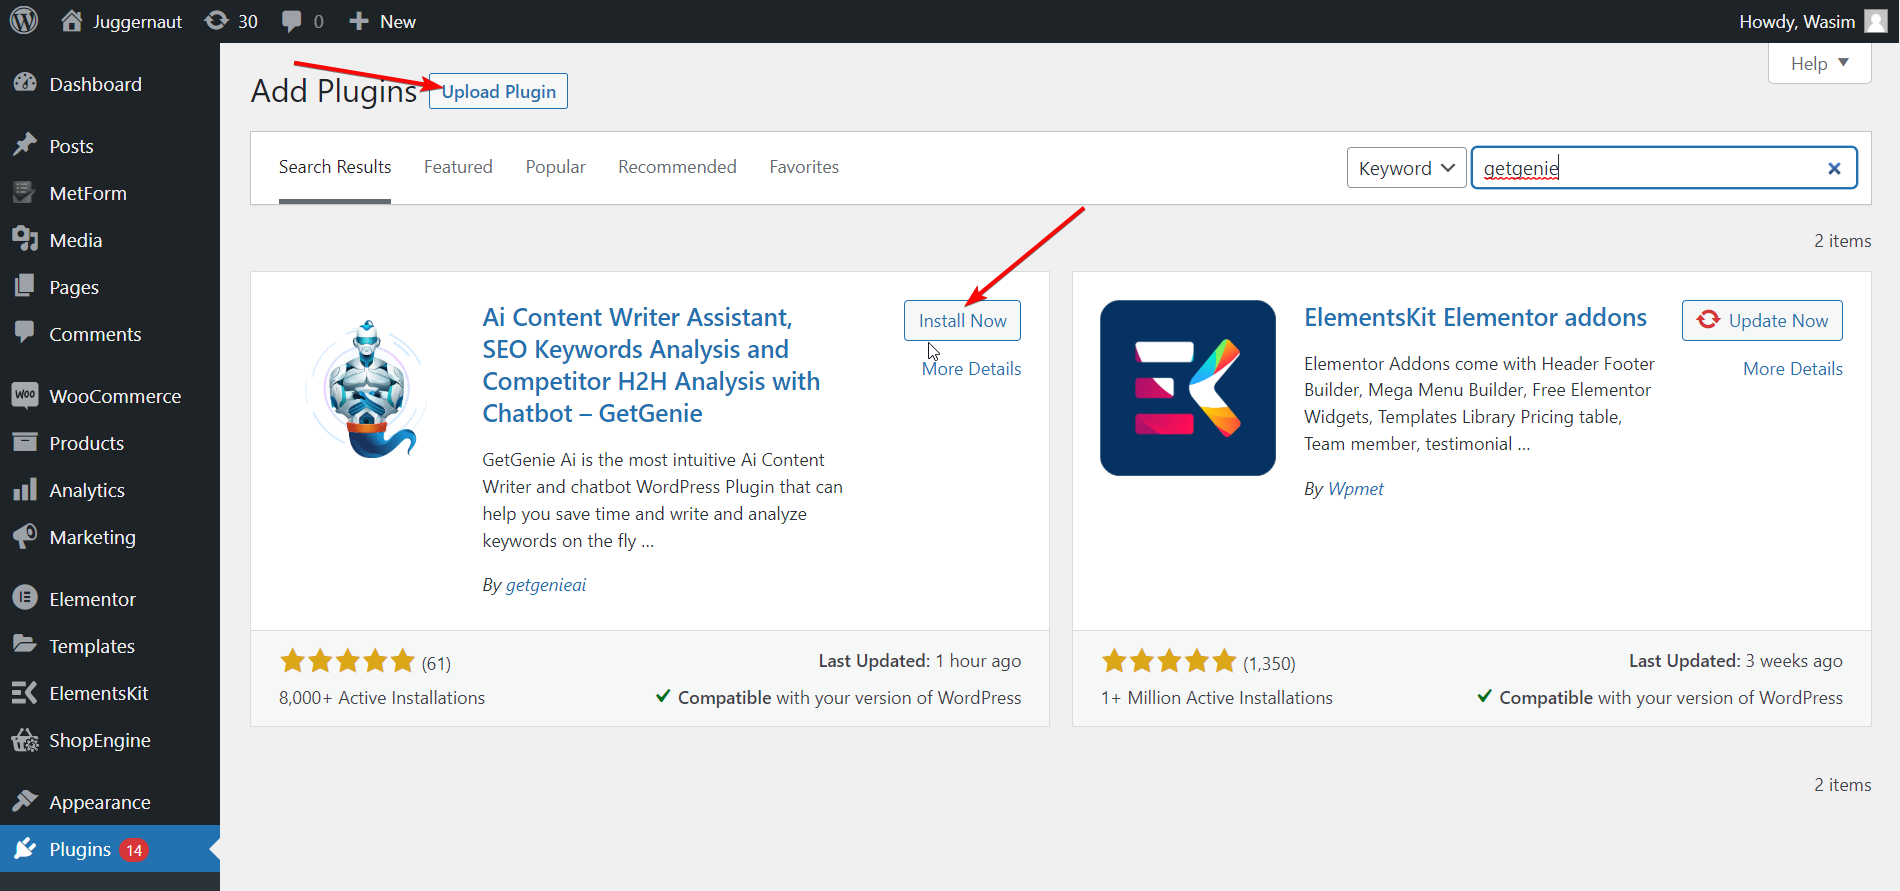Clear the search with the X icon
Viewport: 1900px width, 891px height.
click(1834, 168)
